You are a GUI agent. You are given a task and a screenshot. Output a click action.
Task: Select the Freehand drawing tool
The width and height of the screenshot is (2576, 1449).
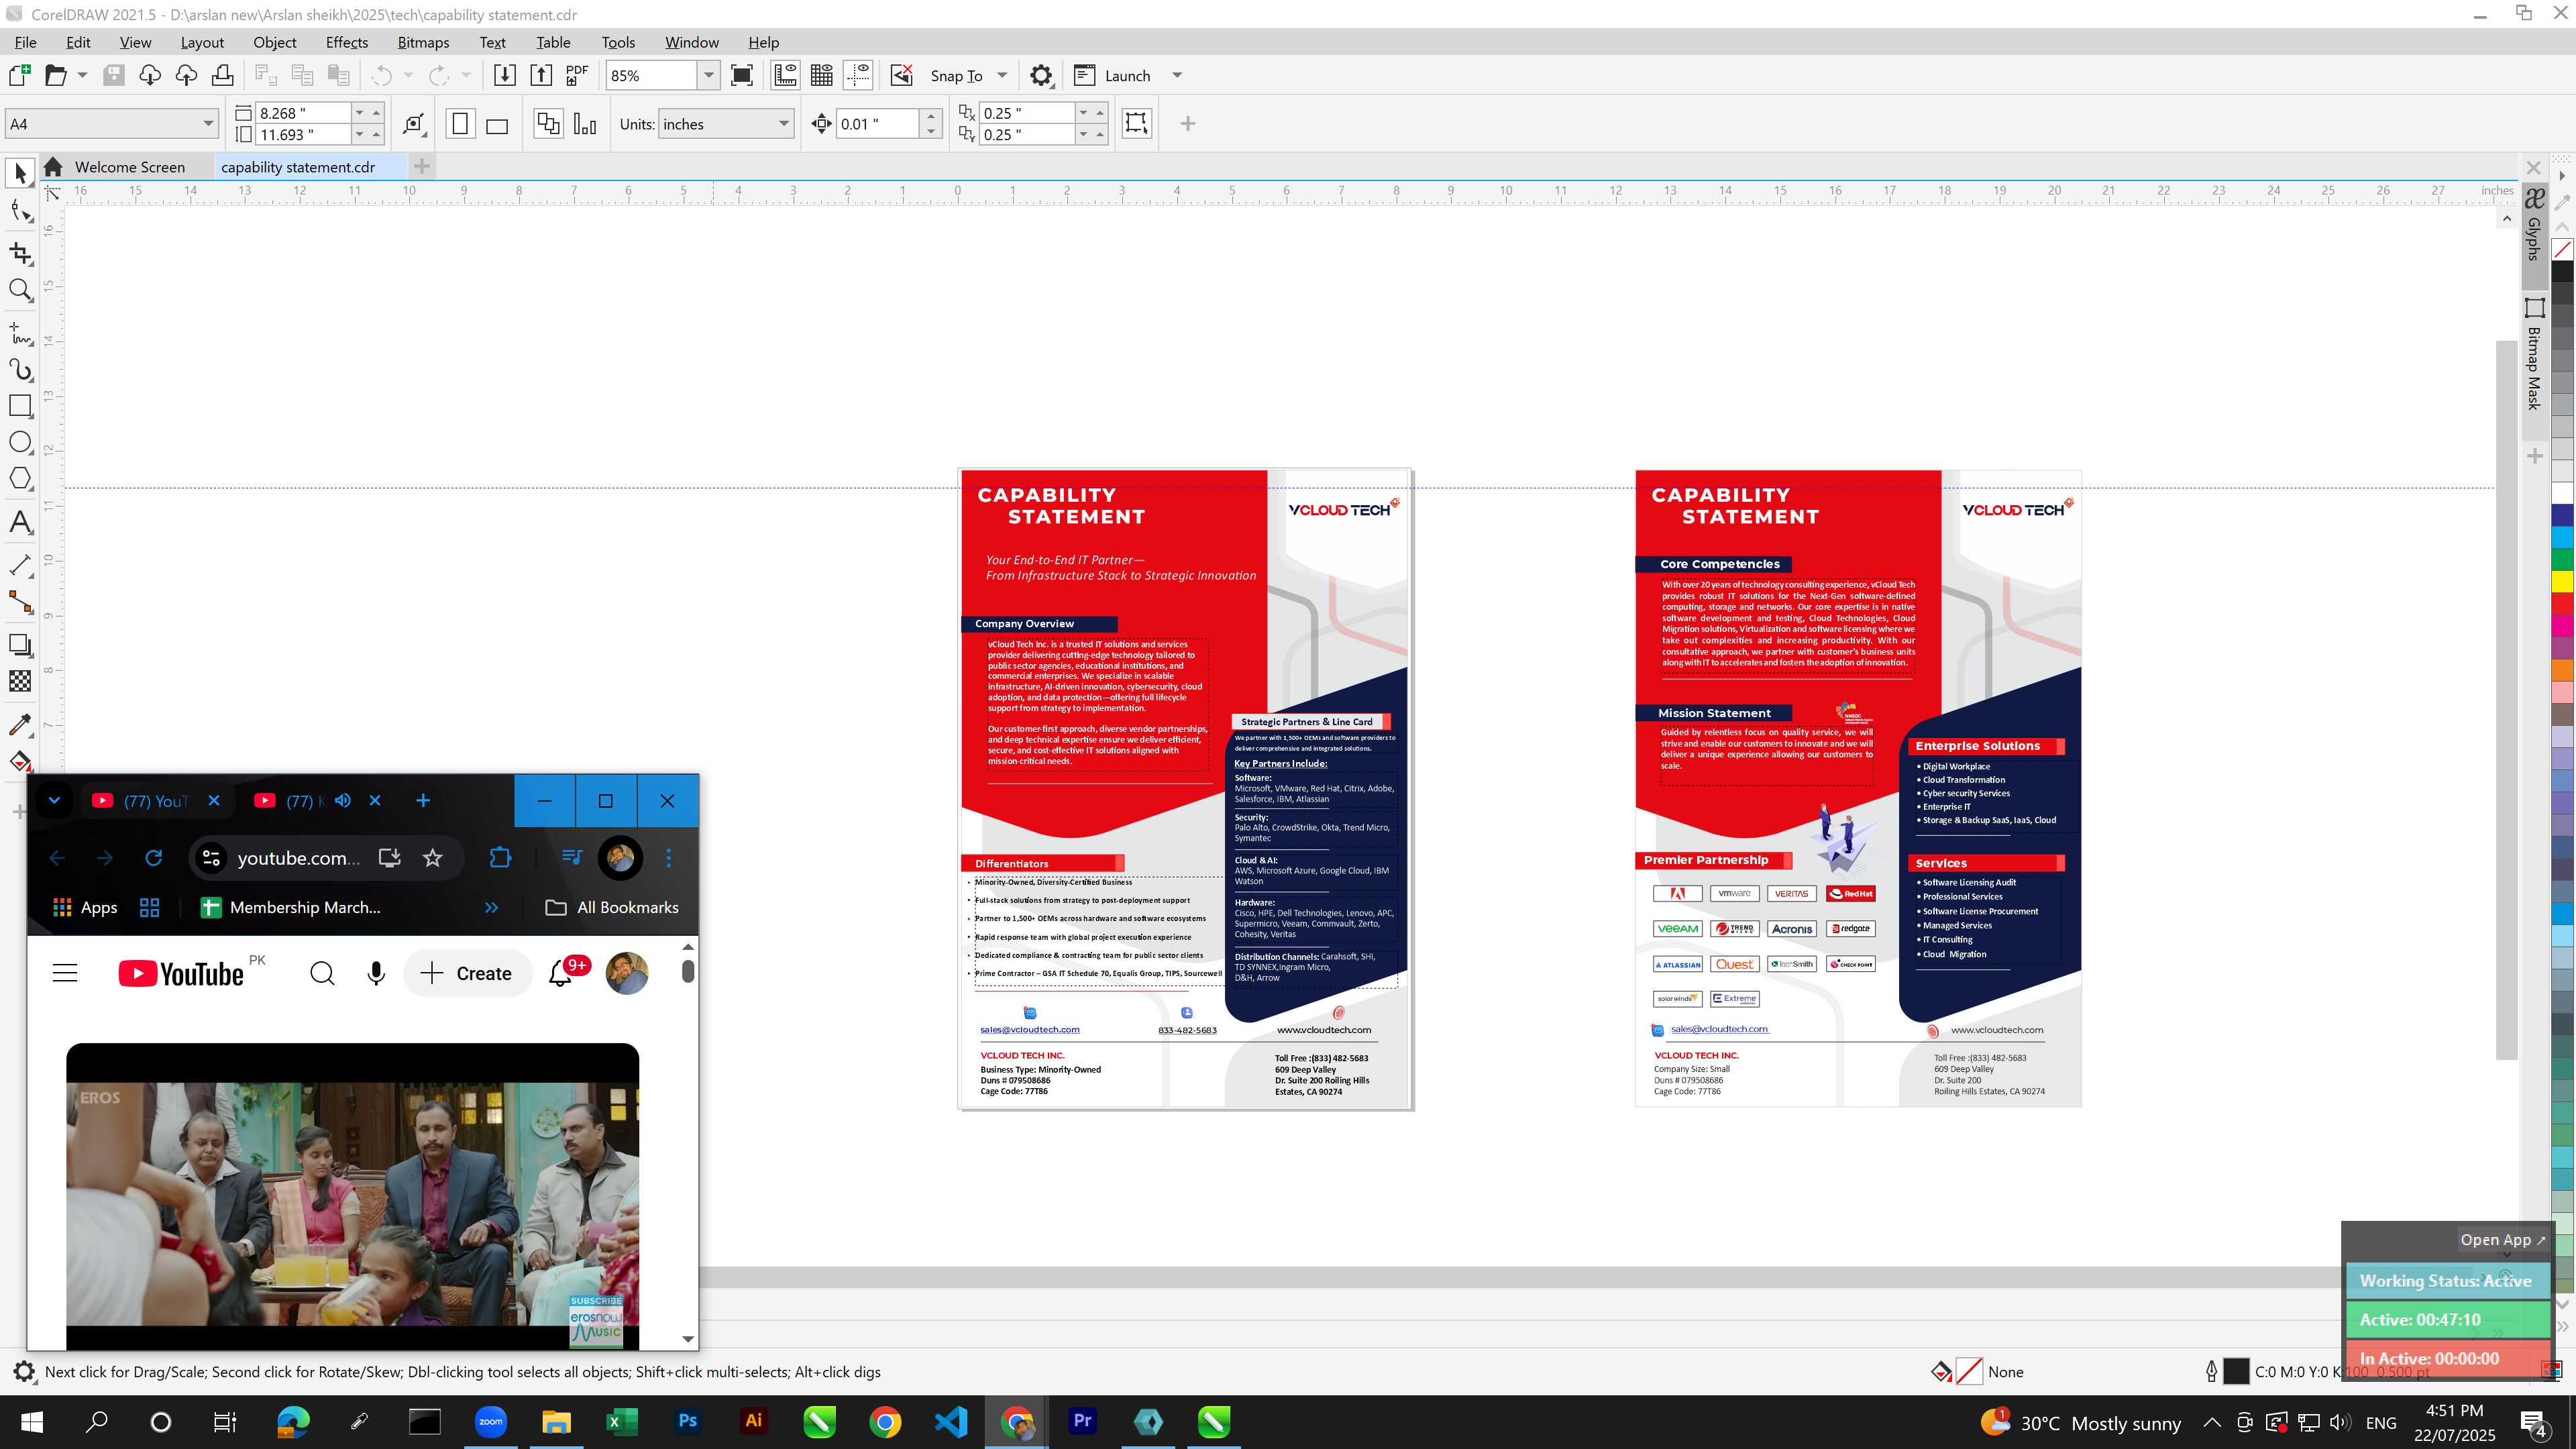20,333
